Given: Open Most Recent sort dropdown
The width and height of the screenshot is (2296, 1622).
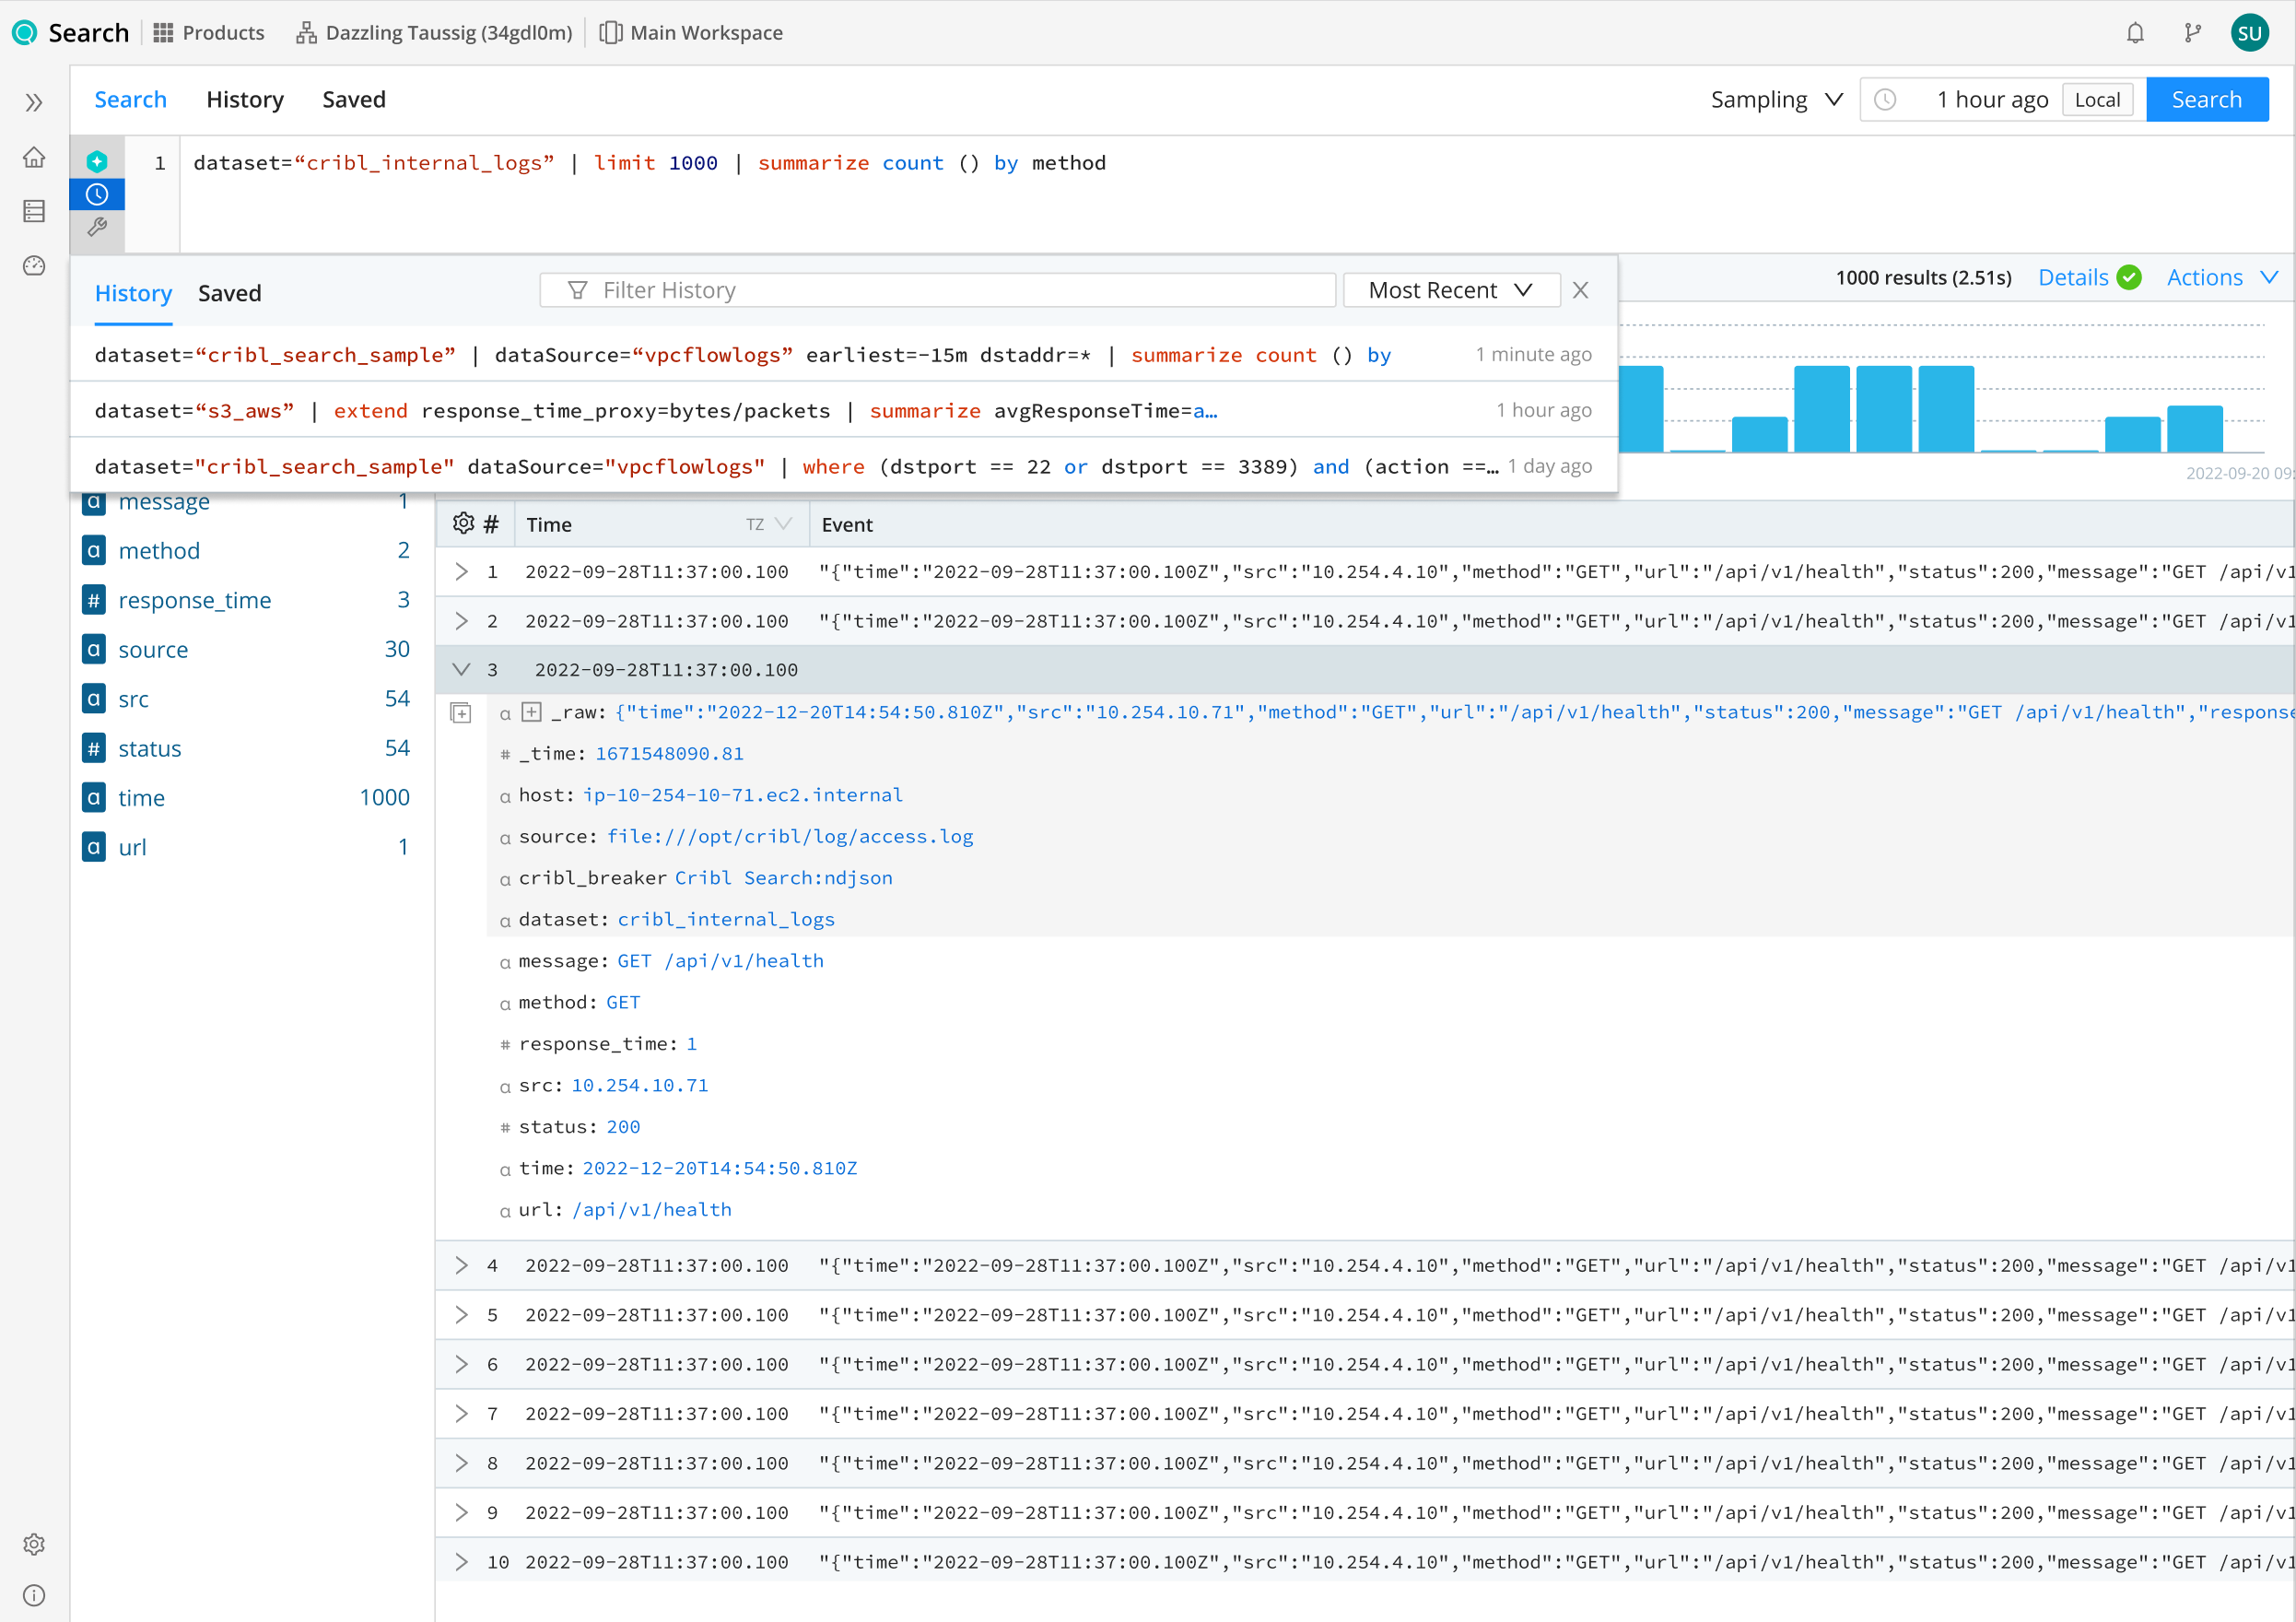Looking at the screenshot, I should 1450,290.
